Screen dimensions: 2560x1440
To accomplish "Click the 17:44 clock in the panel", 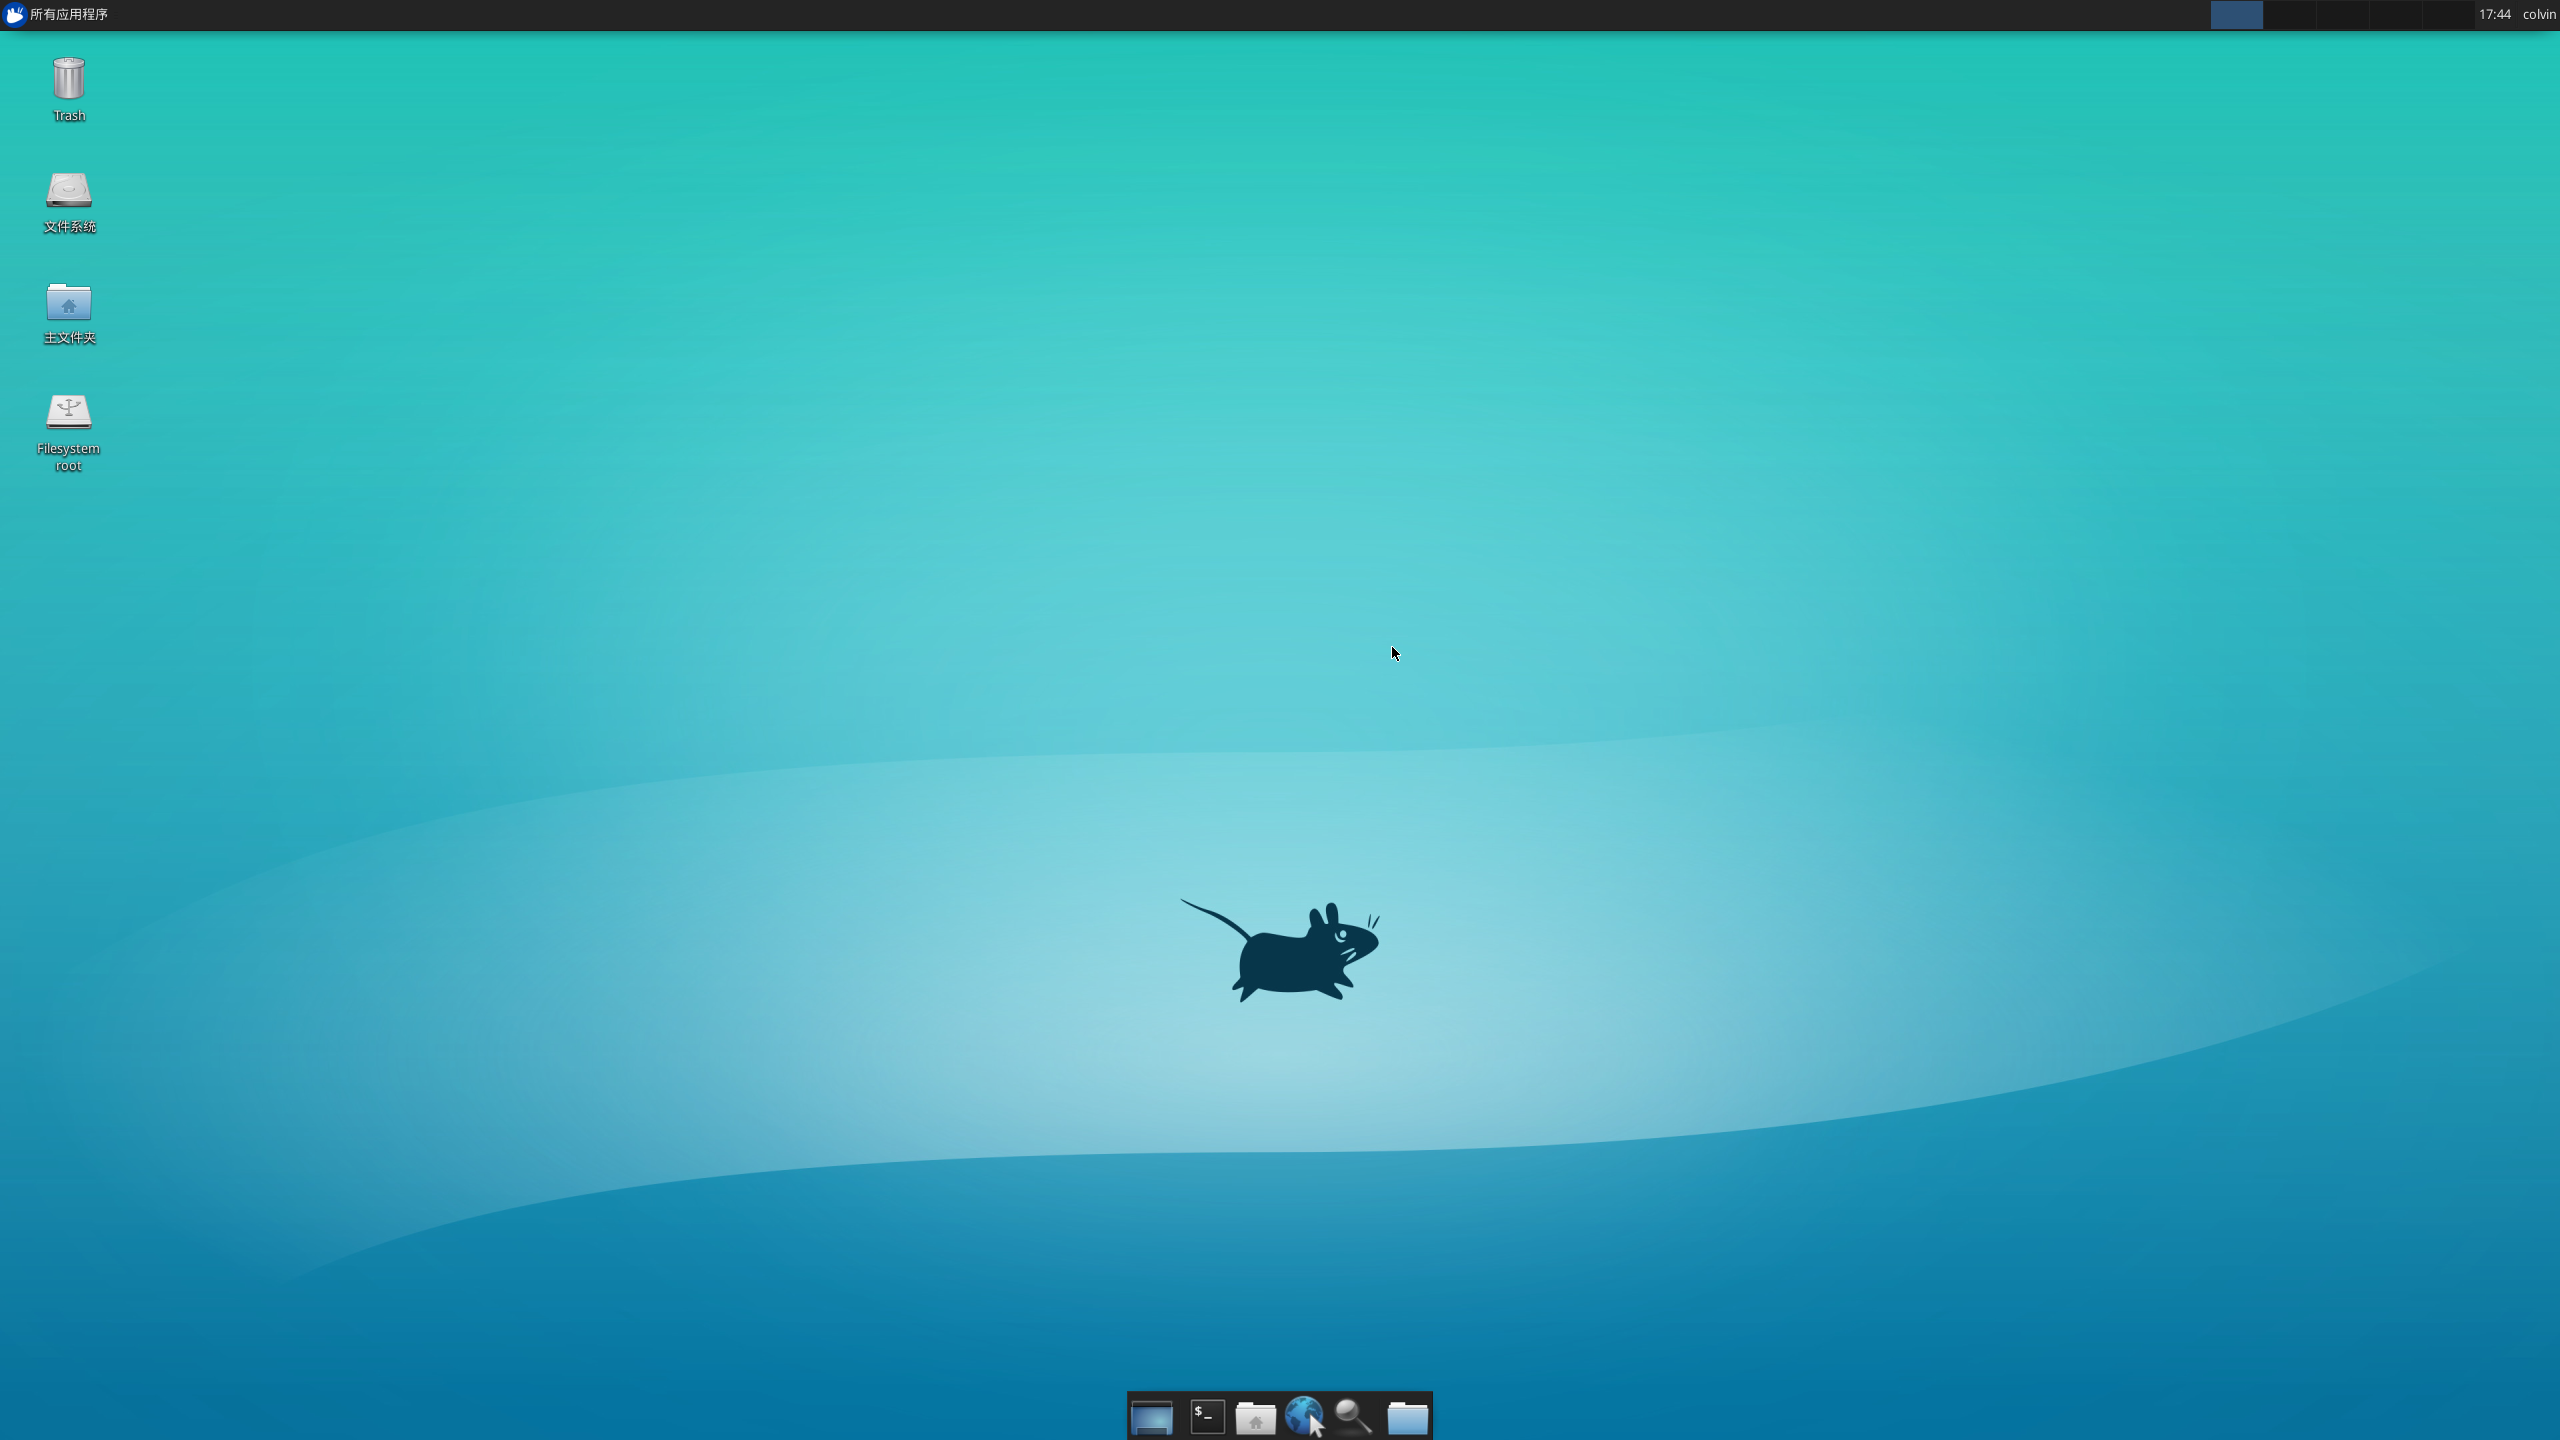I will point(2494,14).
